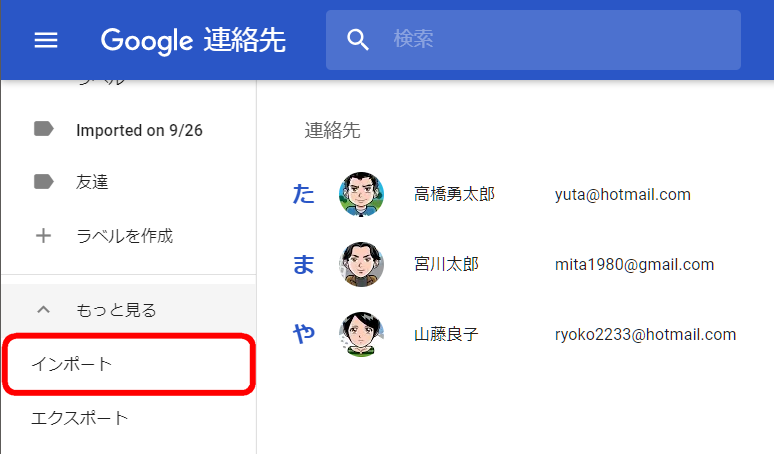
Task: Click the 友達 label tag icon
Action: point(43,182)
